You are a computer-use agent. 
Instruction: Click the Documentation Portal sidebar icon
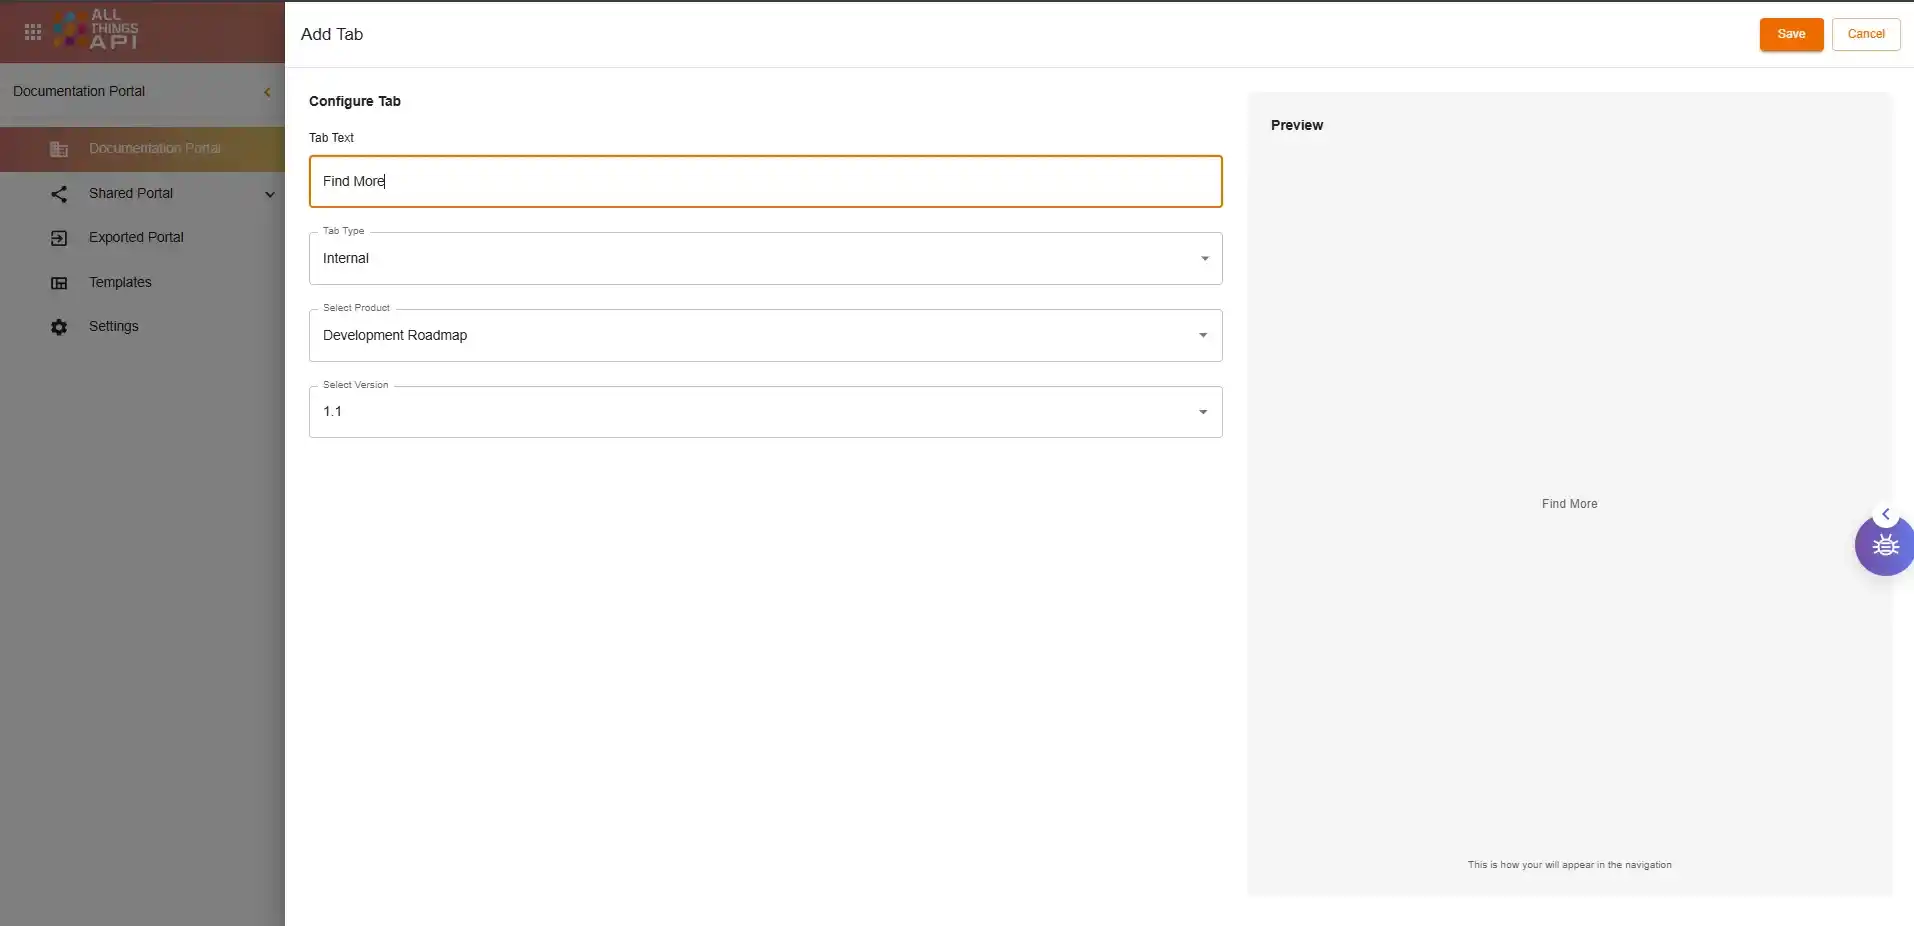pyautogui.click(x=59, y=149)
